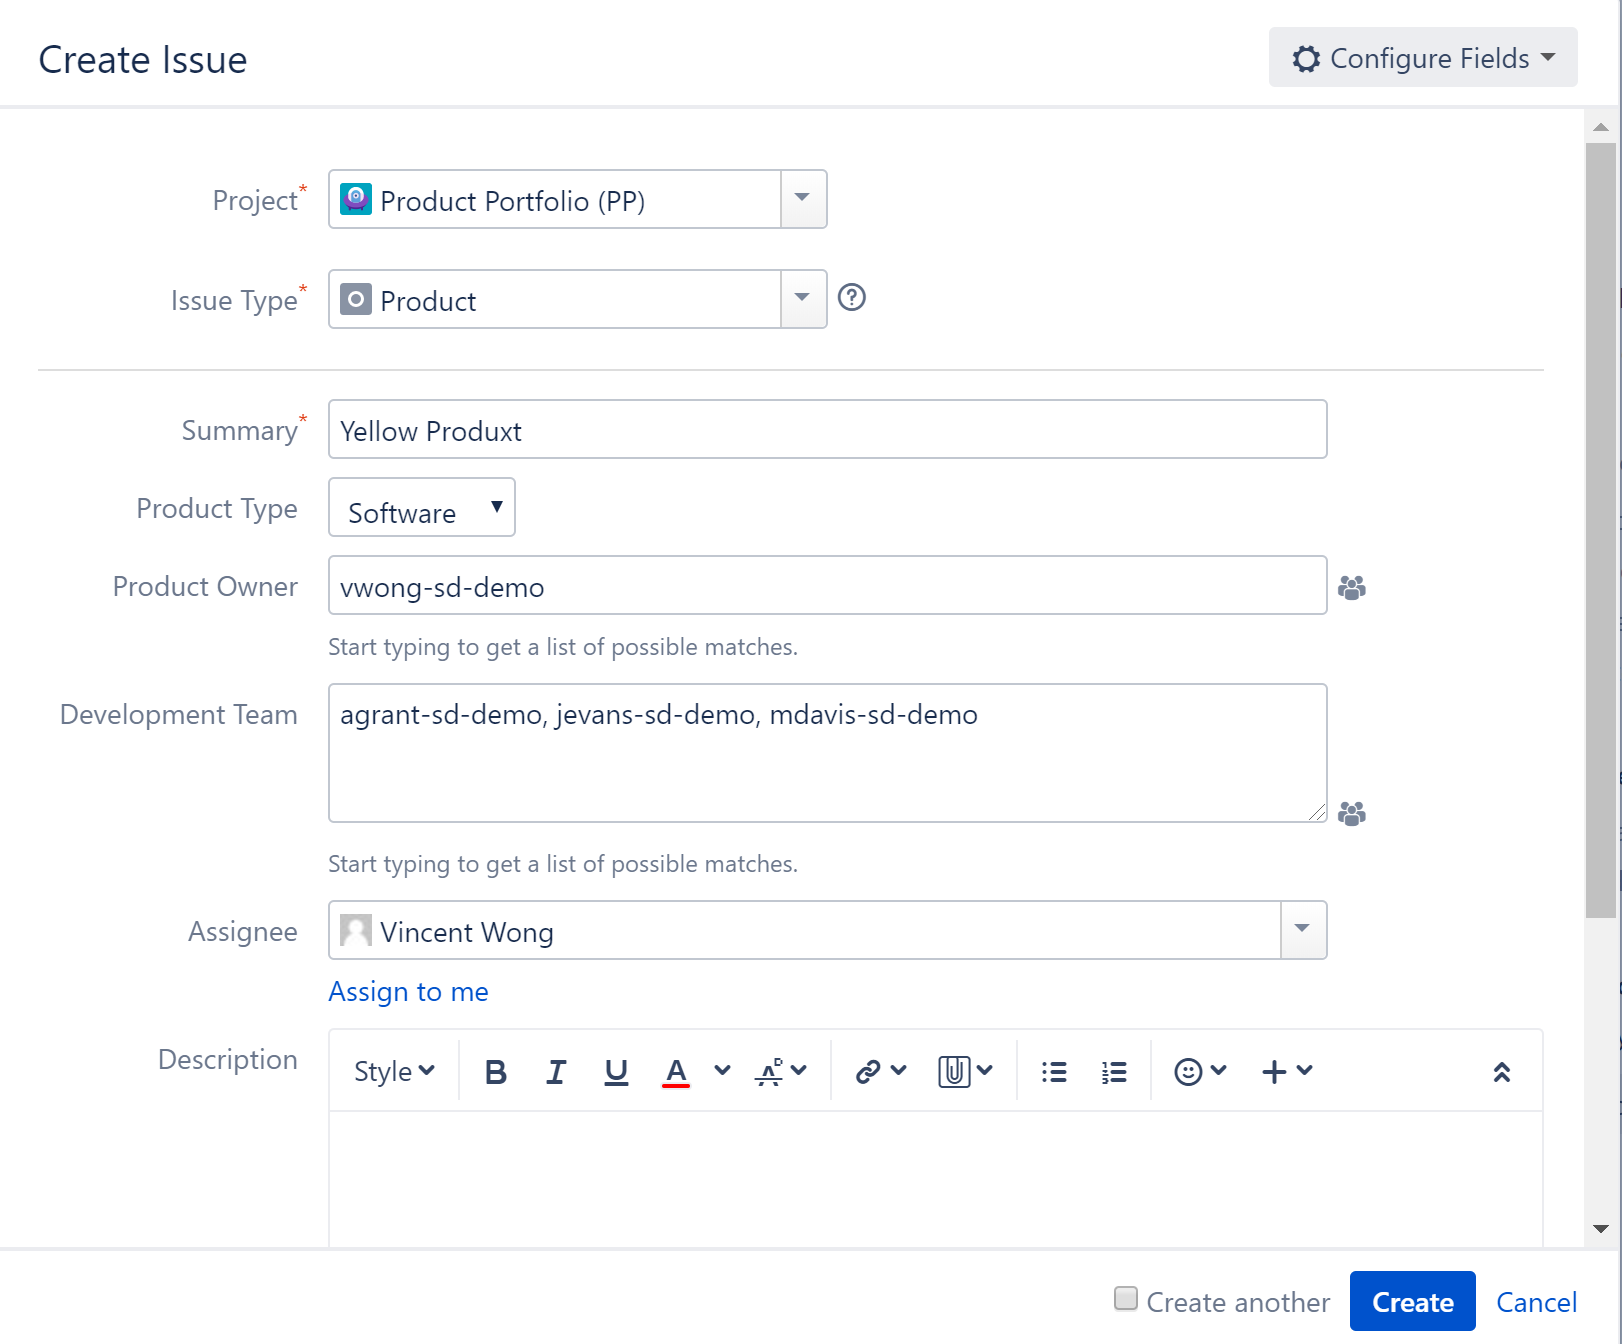Insert a numbered list
This screenshot has width=1622, height=1344.
(x=1114, y=1072)
